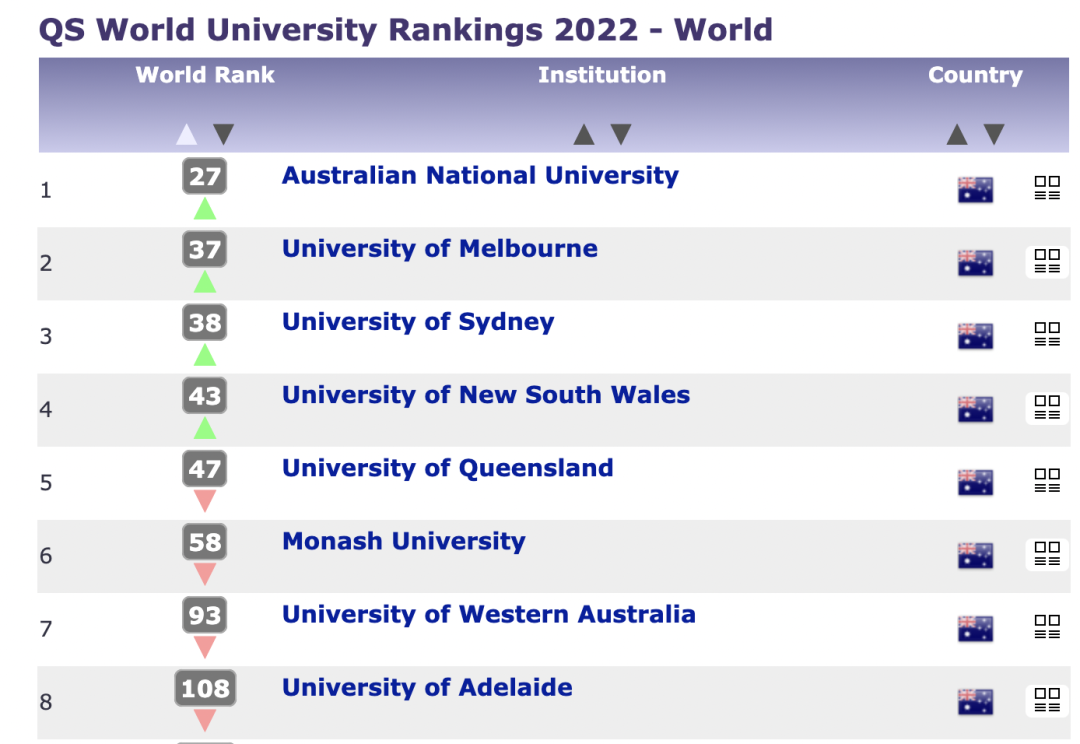
Task: Open University of New South Wales link
Action: tap(486, 395)
